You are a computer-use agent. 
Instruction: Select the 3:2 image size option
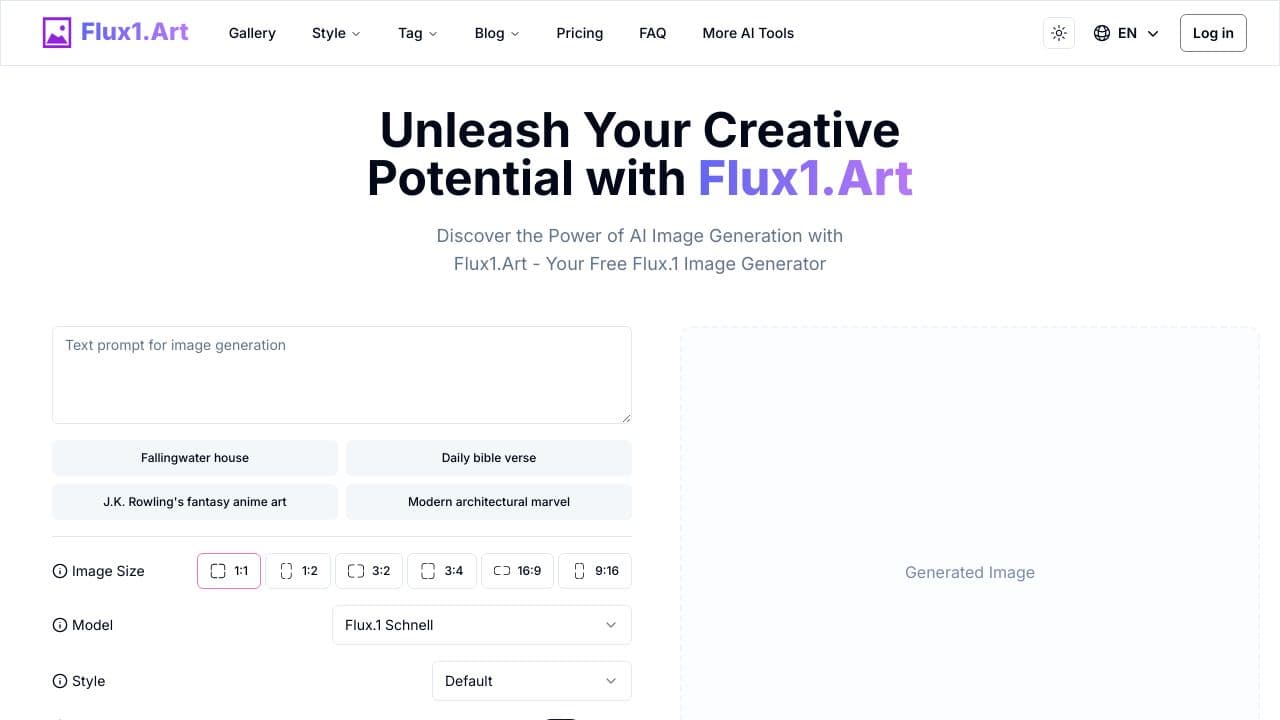pos(369,571)
